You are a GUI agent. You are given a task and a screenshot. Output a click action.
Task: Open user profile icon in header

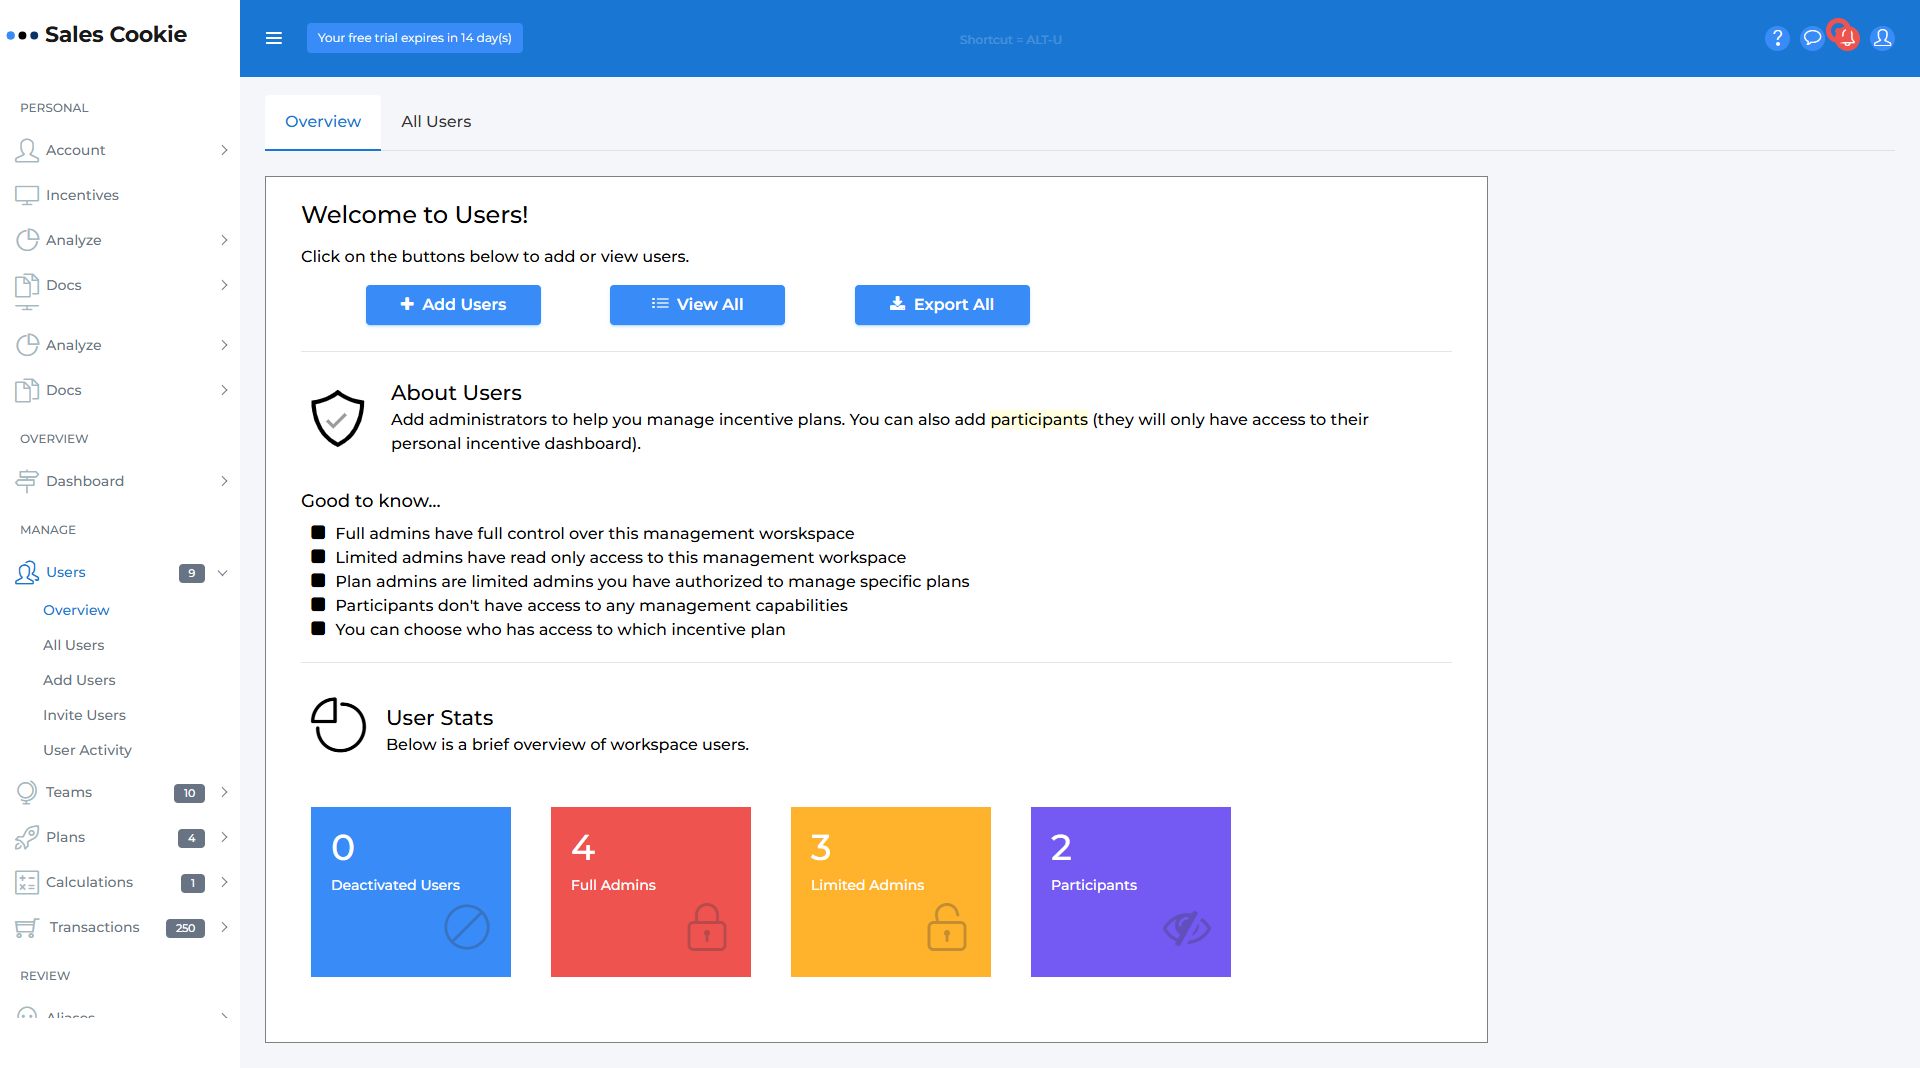[x=1882, y=38]
